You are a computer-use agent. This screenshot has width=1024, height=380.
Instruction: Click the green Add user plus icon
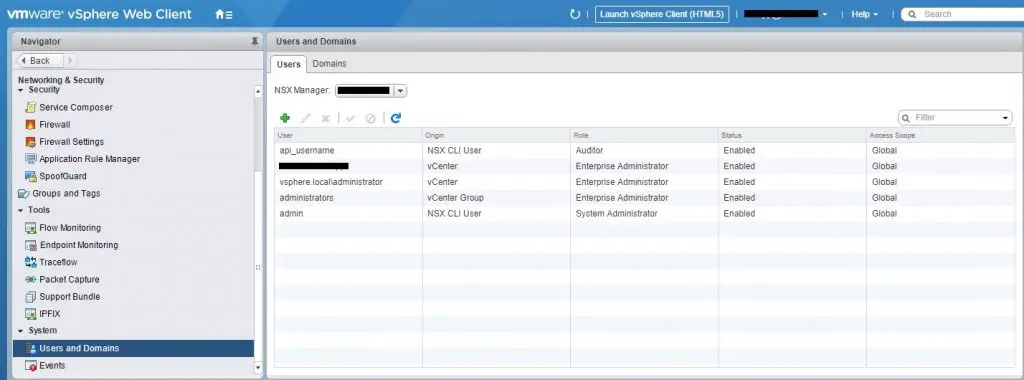[x=285, y=118]
